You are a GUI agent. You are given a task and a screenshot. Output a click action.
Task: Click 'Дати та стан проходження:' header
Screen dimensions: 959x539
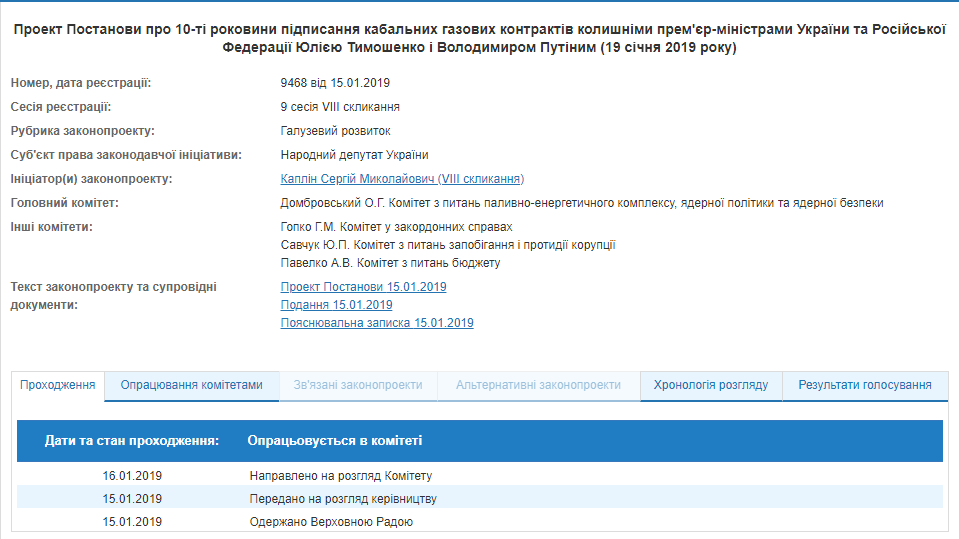(x=131, y=441)
